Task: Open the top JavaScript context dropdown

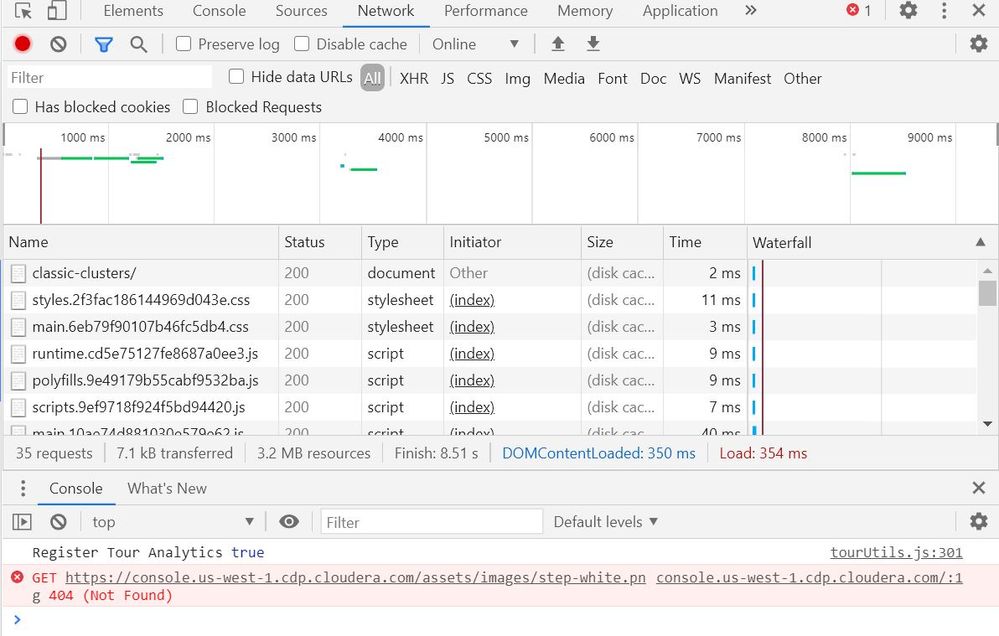Action: click(172, 522)
